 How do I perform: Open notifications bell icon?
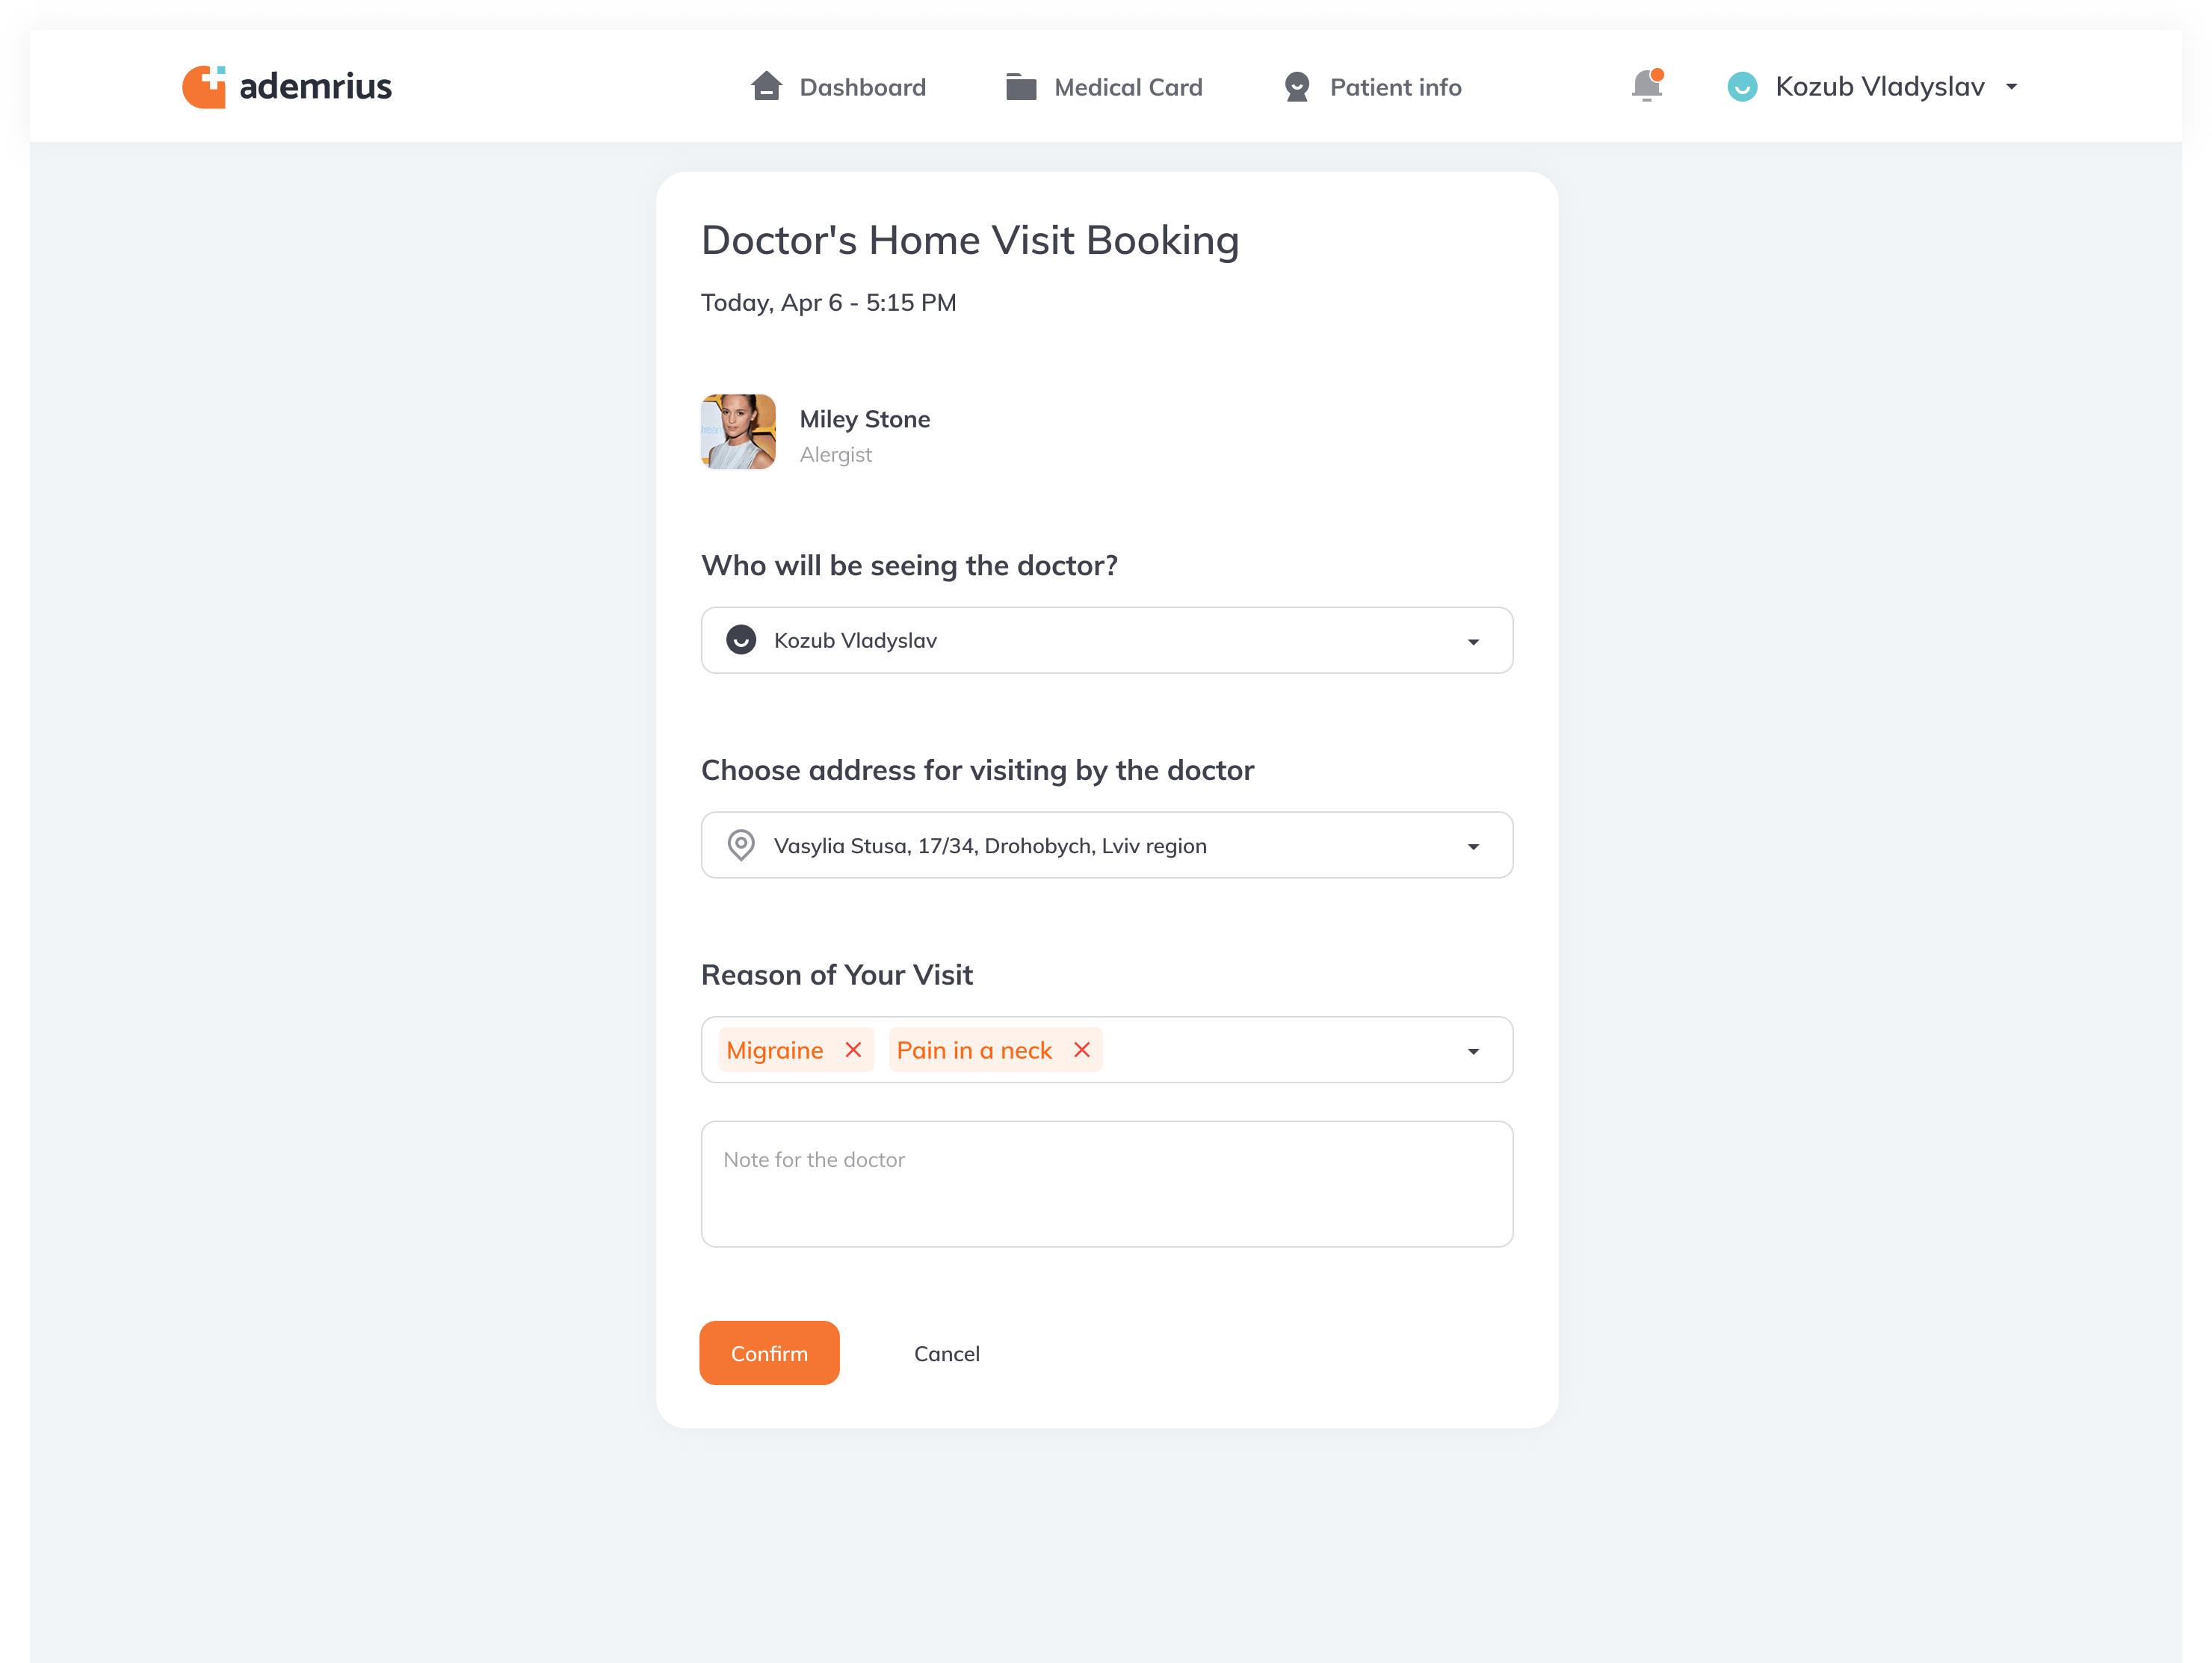pos(1647,86)
